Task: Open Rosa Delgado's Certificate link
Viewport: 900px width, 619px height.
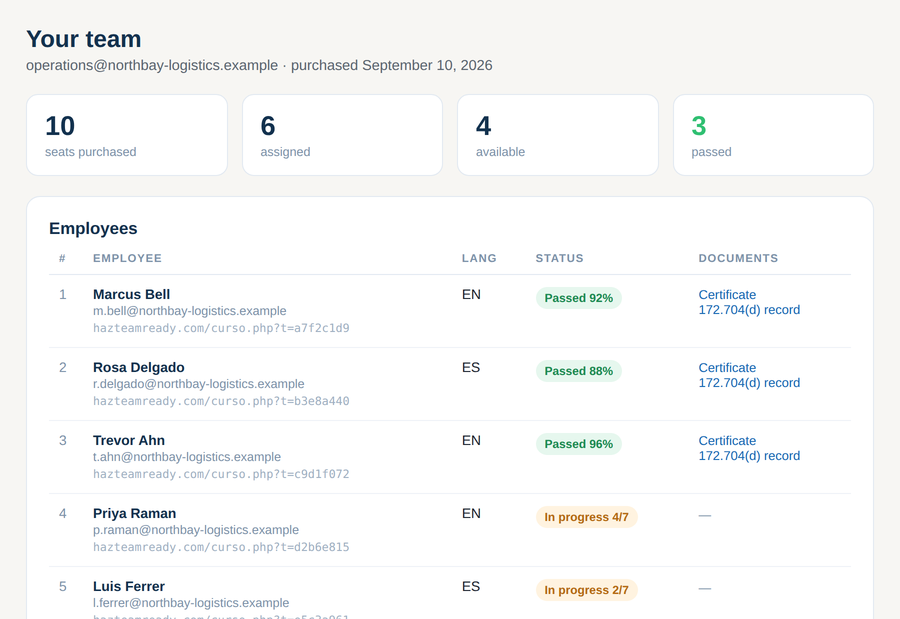Action: pos(727,367)
